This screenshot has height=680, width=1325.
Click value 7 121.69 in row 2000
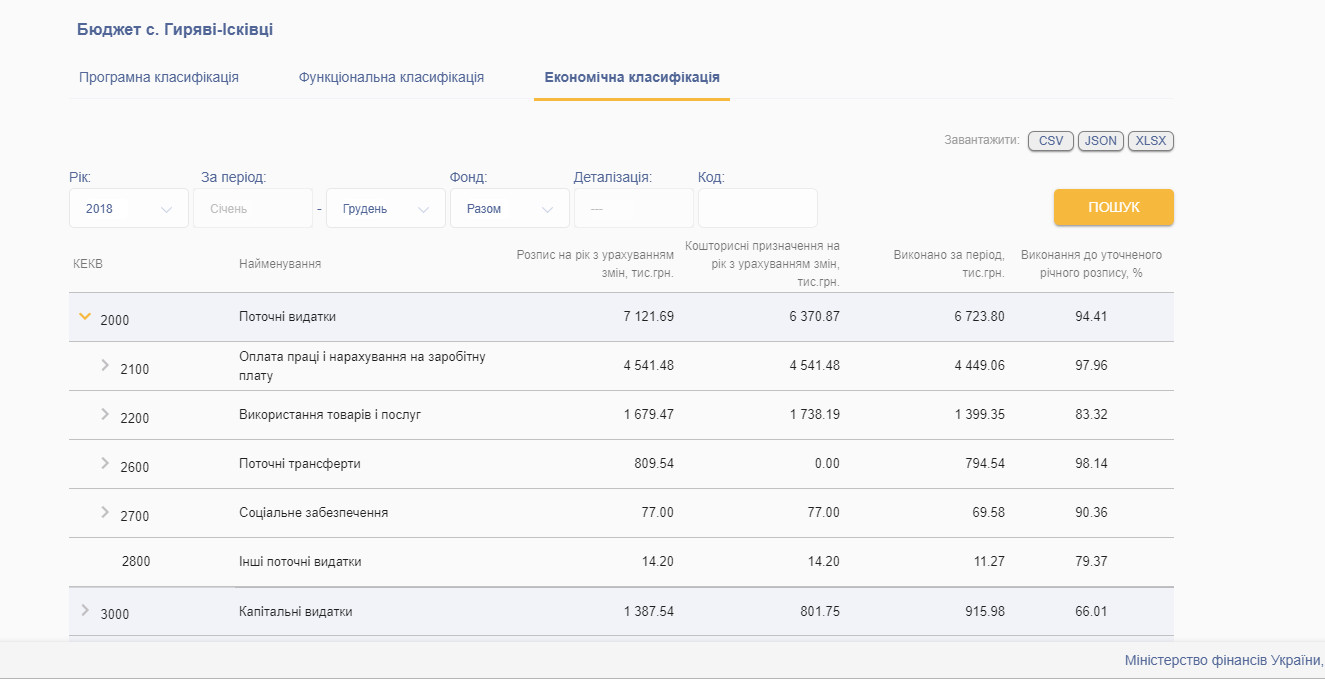649,317
